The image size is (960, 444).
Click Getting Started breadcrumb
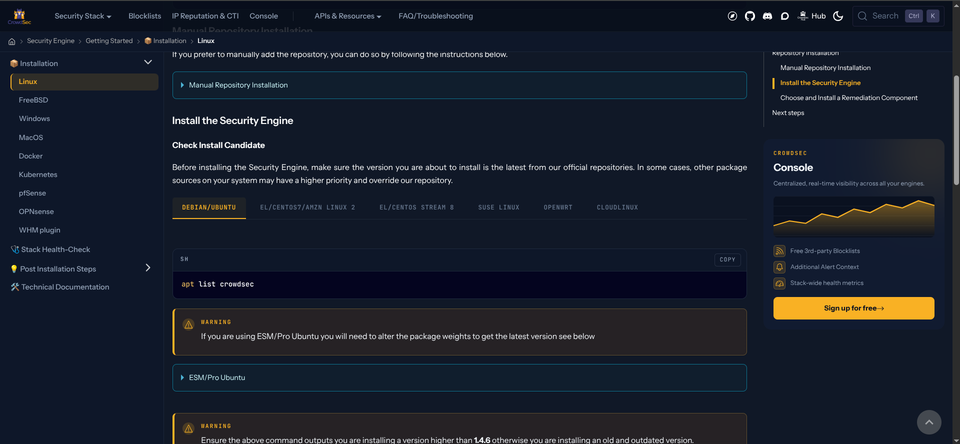109,41
